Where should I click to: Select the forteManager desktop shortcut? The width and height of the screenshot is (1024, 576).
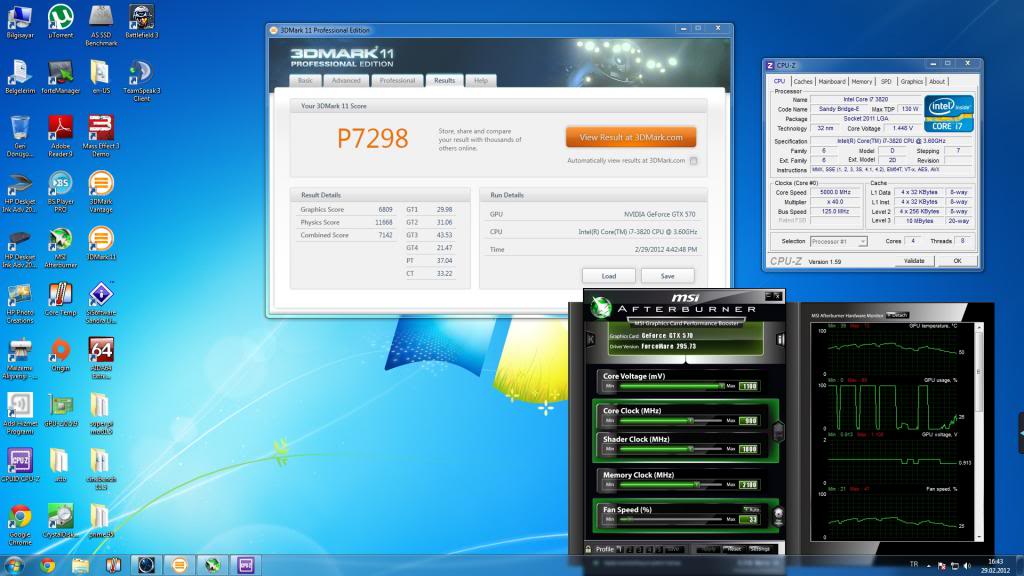(60, 77)
